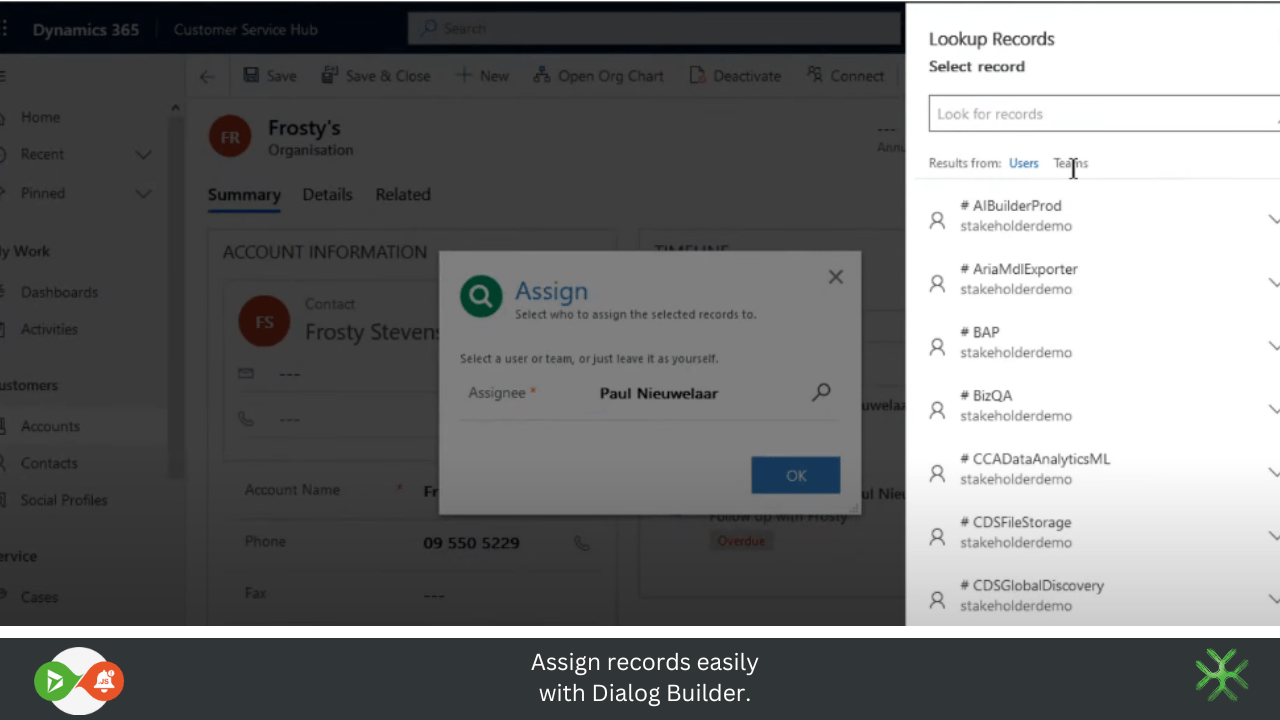Click the Assignee lookup magnifier icon
This screenshot has height=720, width=1280.
pyautogui.click(x=821, y=393)
